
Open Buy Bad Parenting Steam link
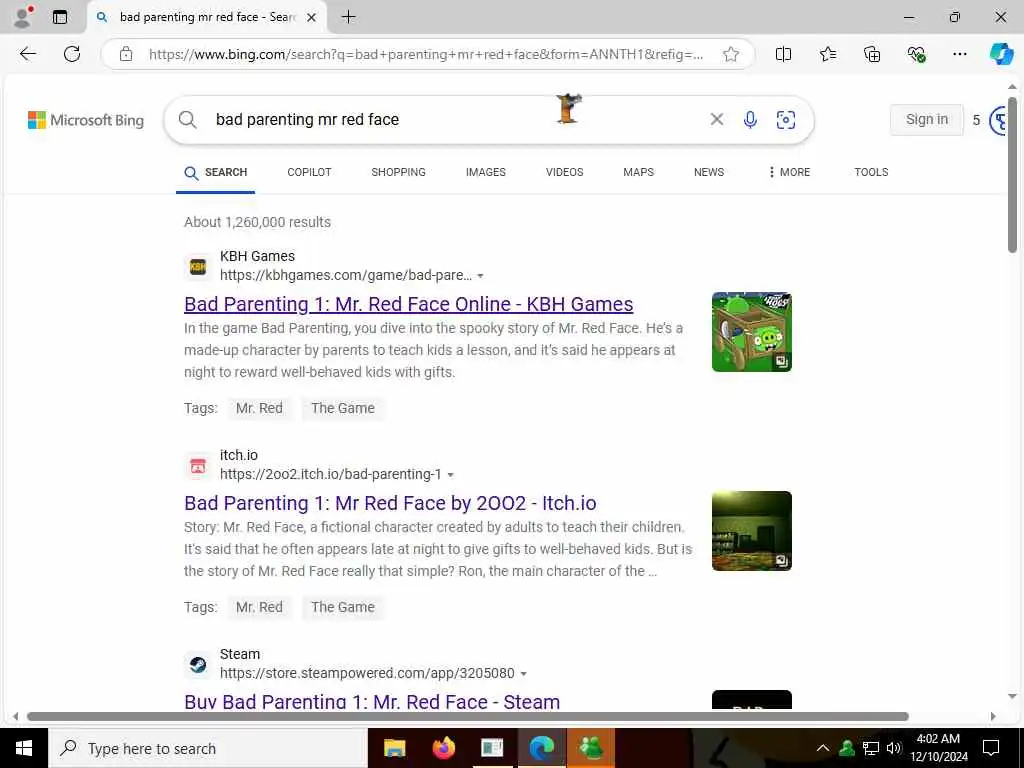372,701
